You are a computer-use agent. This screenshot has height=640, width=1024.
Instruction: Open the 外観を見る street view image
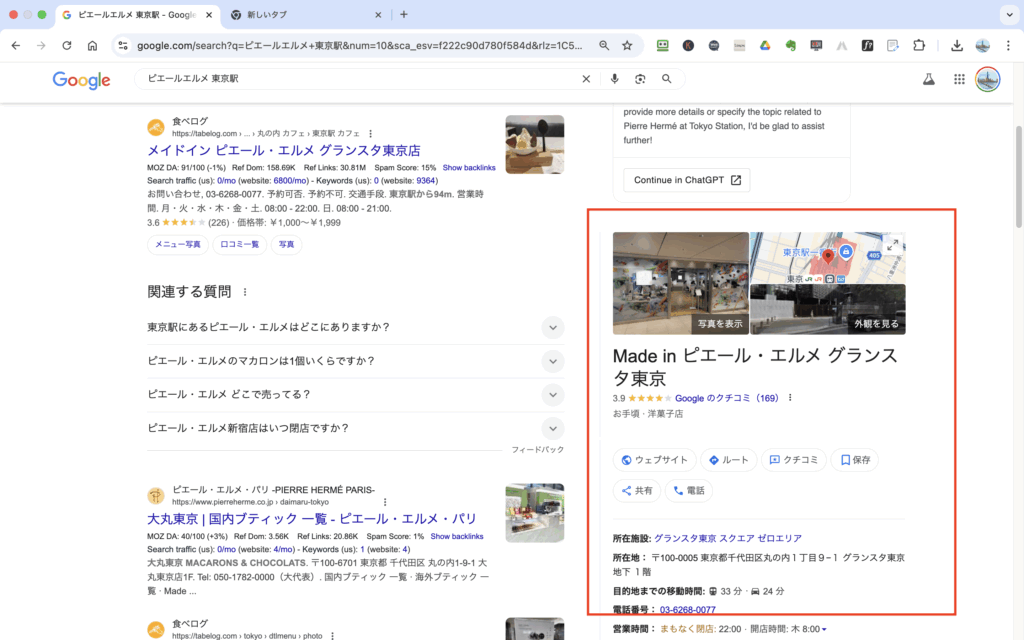(827, 310)
